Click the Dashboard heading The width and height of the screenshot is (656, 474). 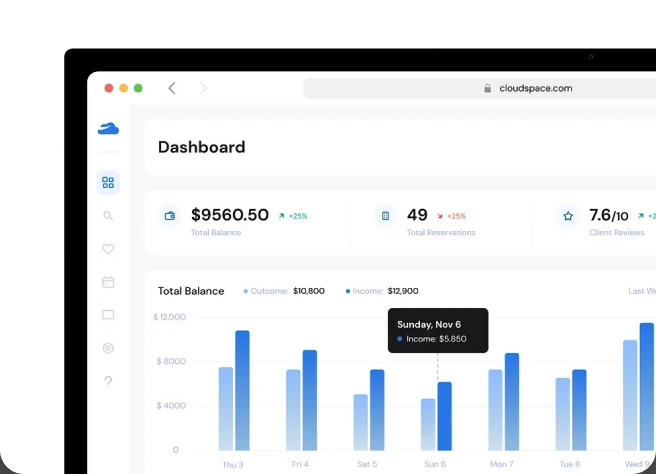click(202, 147)
